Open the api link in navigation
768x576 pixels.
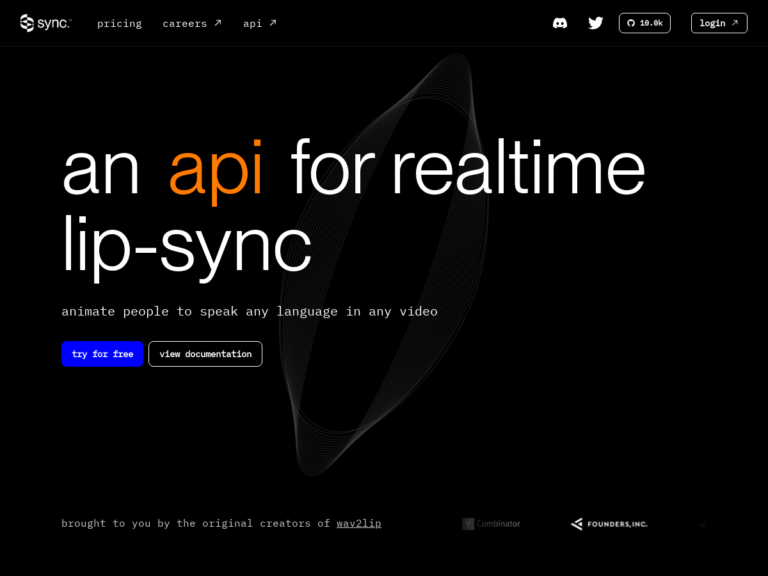point(260,24)
